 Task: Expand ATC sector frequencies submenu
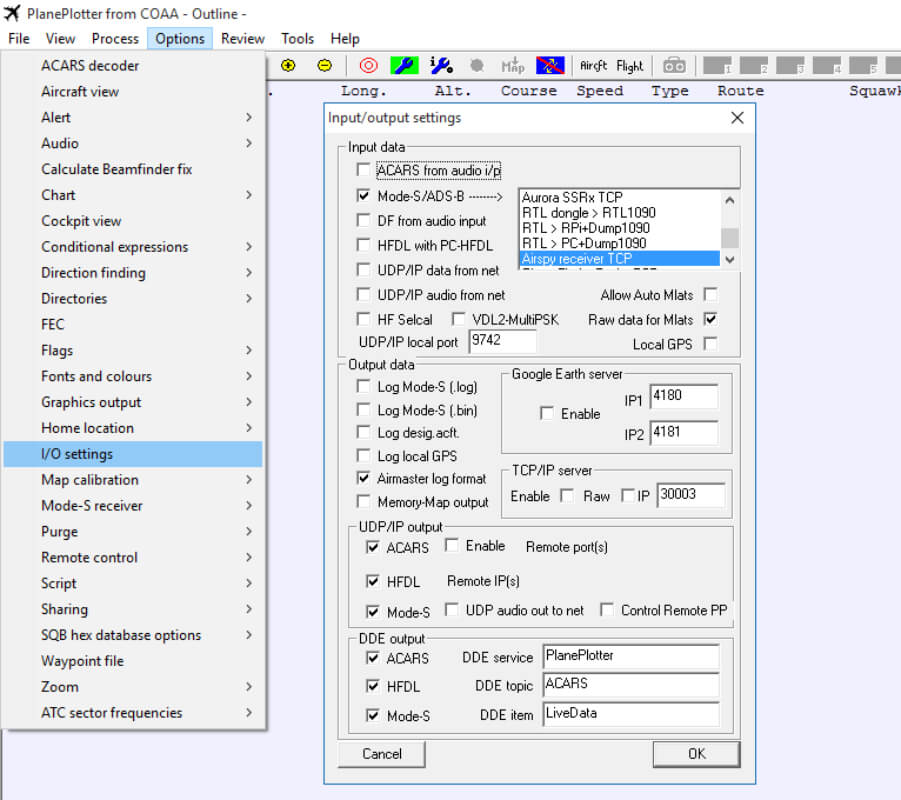coord(133,712)
